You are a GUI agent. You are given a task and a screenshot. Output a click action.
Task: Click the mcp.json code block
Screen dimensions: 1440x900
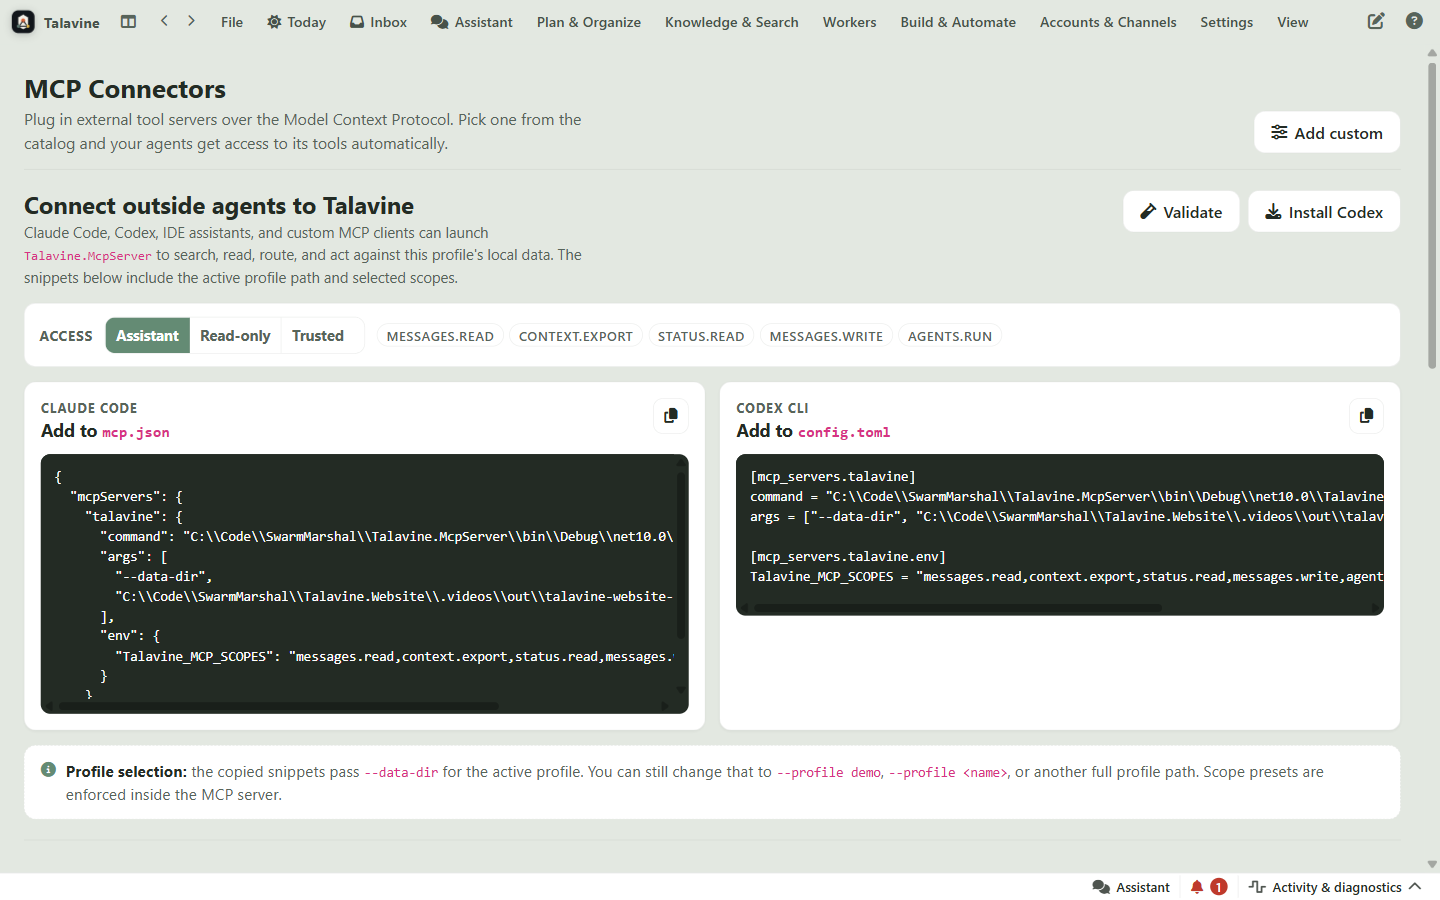coord(365,584)
